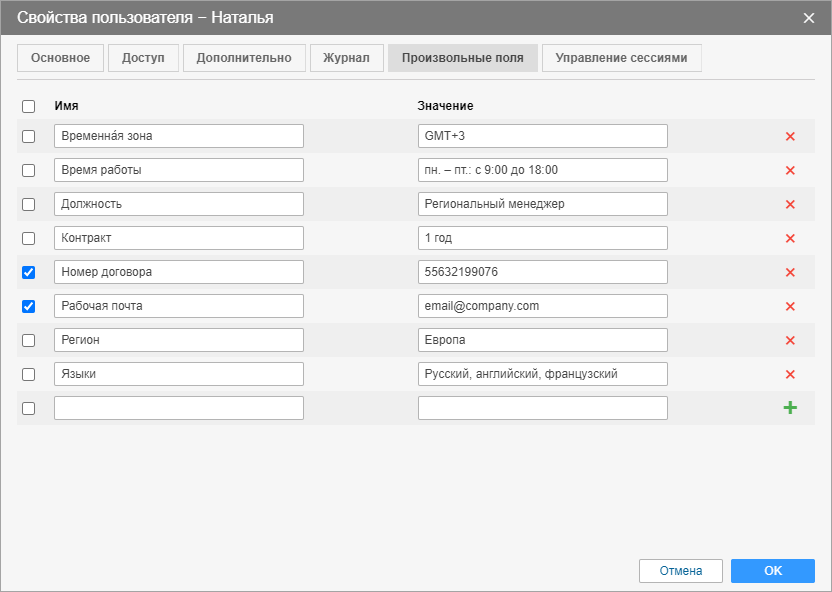Open the Журнал tab
The width and height of the screenshot is (832, 592).
coord(346,58)
